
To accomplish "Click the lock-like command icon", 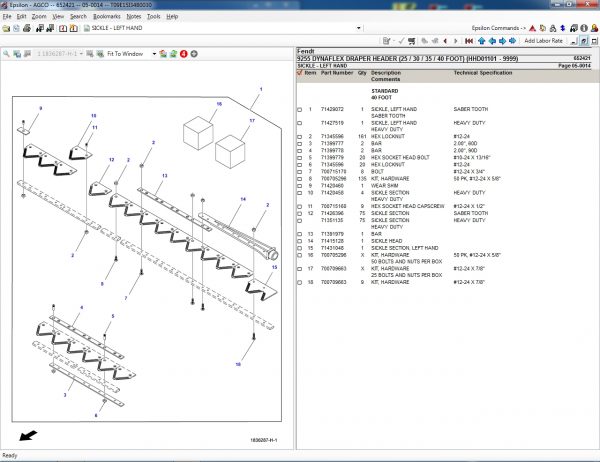I will tap(553, 28).
